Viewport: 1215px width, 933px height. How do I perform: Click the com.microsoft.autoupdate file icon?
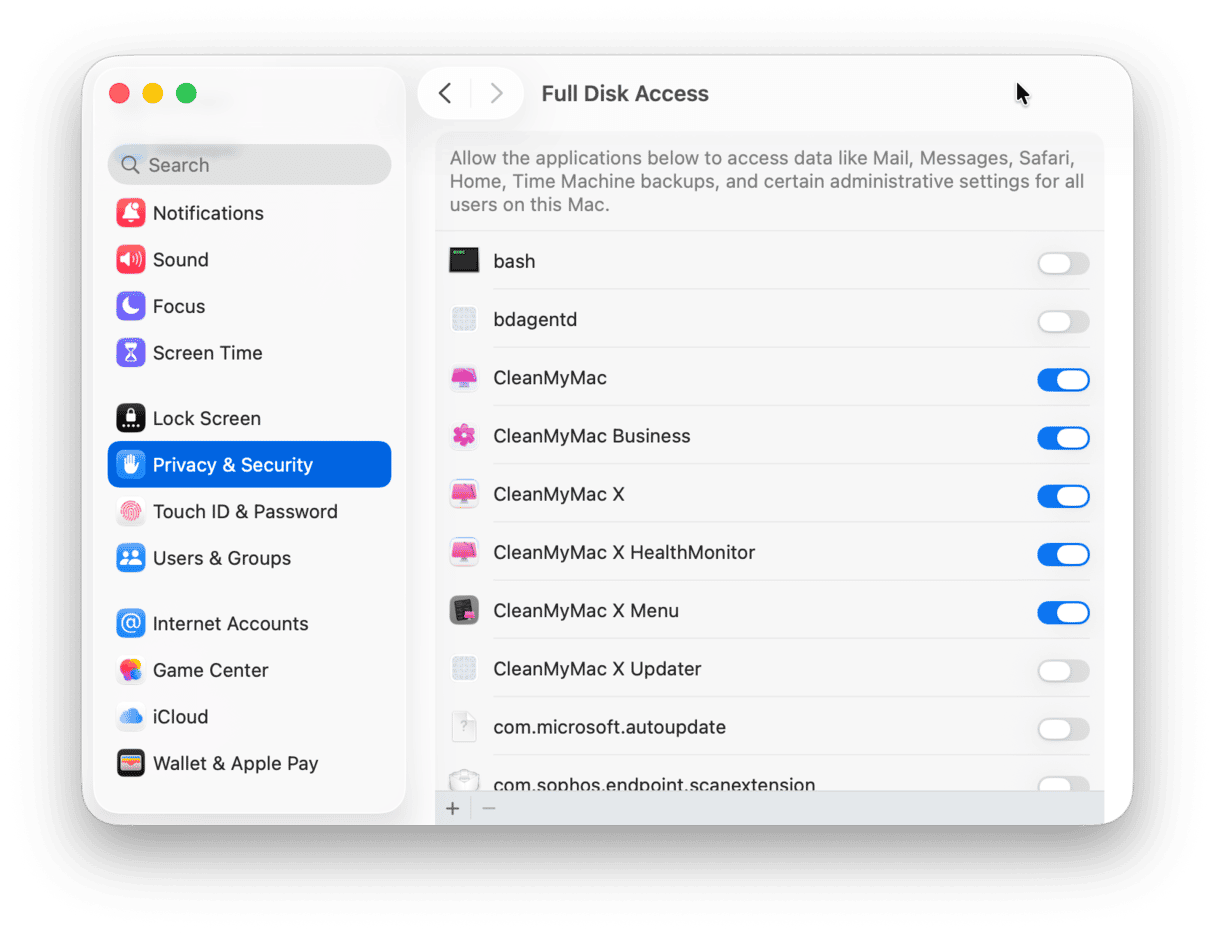click(x=464, y=727)
